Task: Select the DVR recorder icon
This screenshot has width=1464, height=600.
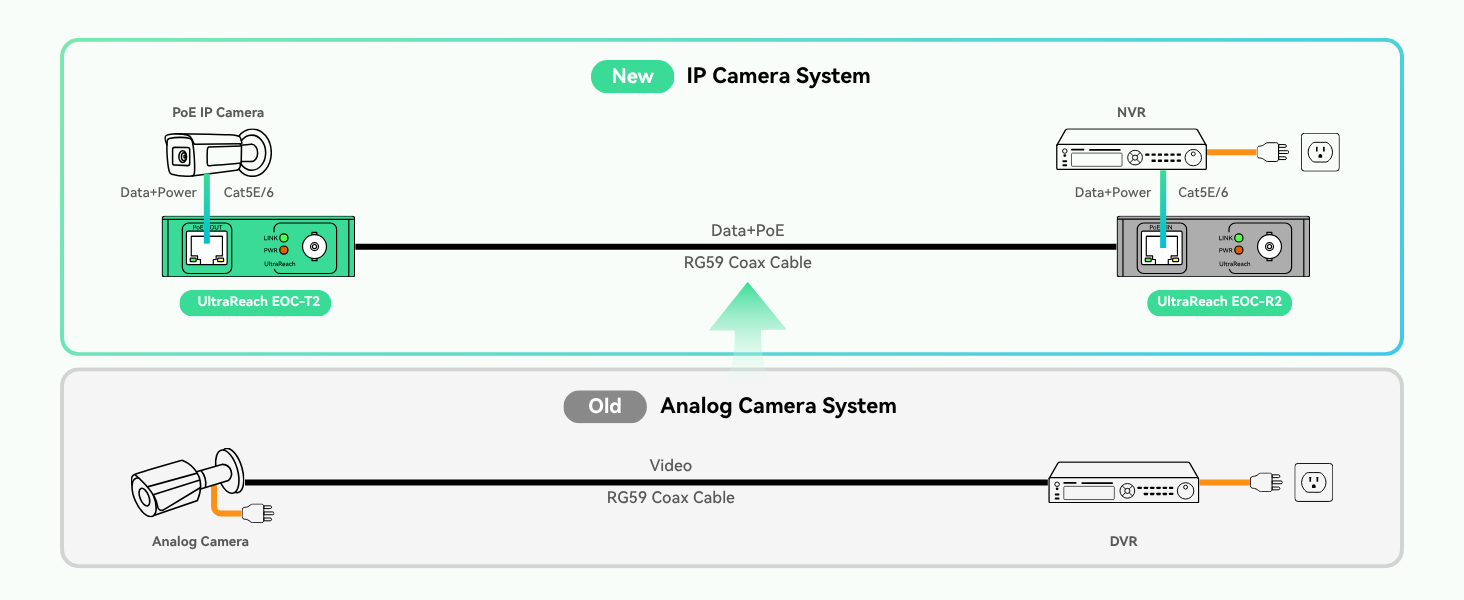Action: click(x=1123, y=482)
